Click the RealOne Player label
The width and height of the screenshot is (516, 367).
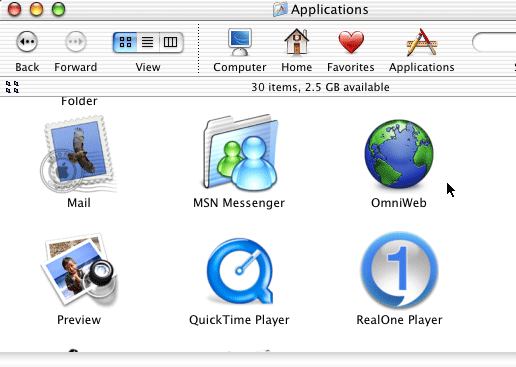click(x=399, y=320)
